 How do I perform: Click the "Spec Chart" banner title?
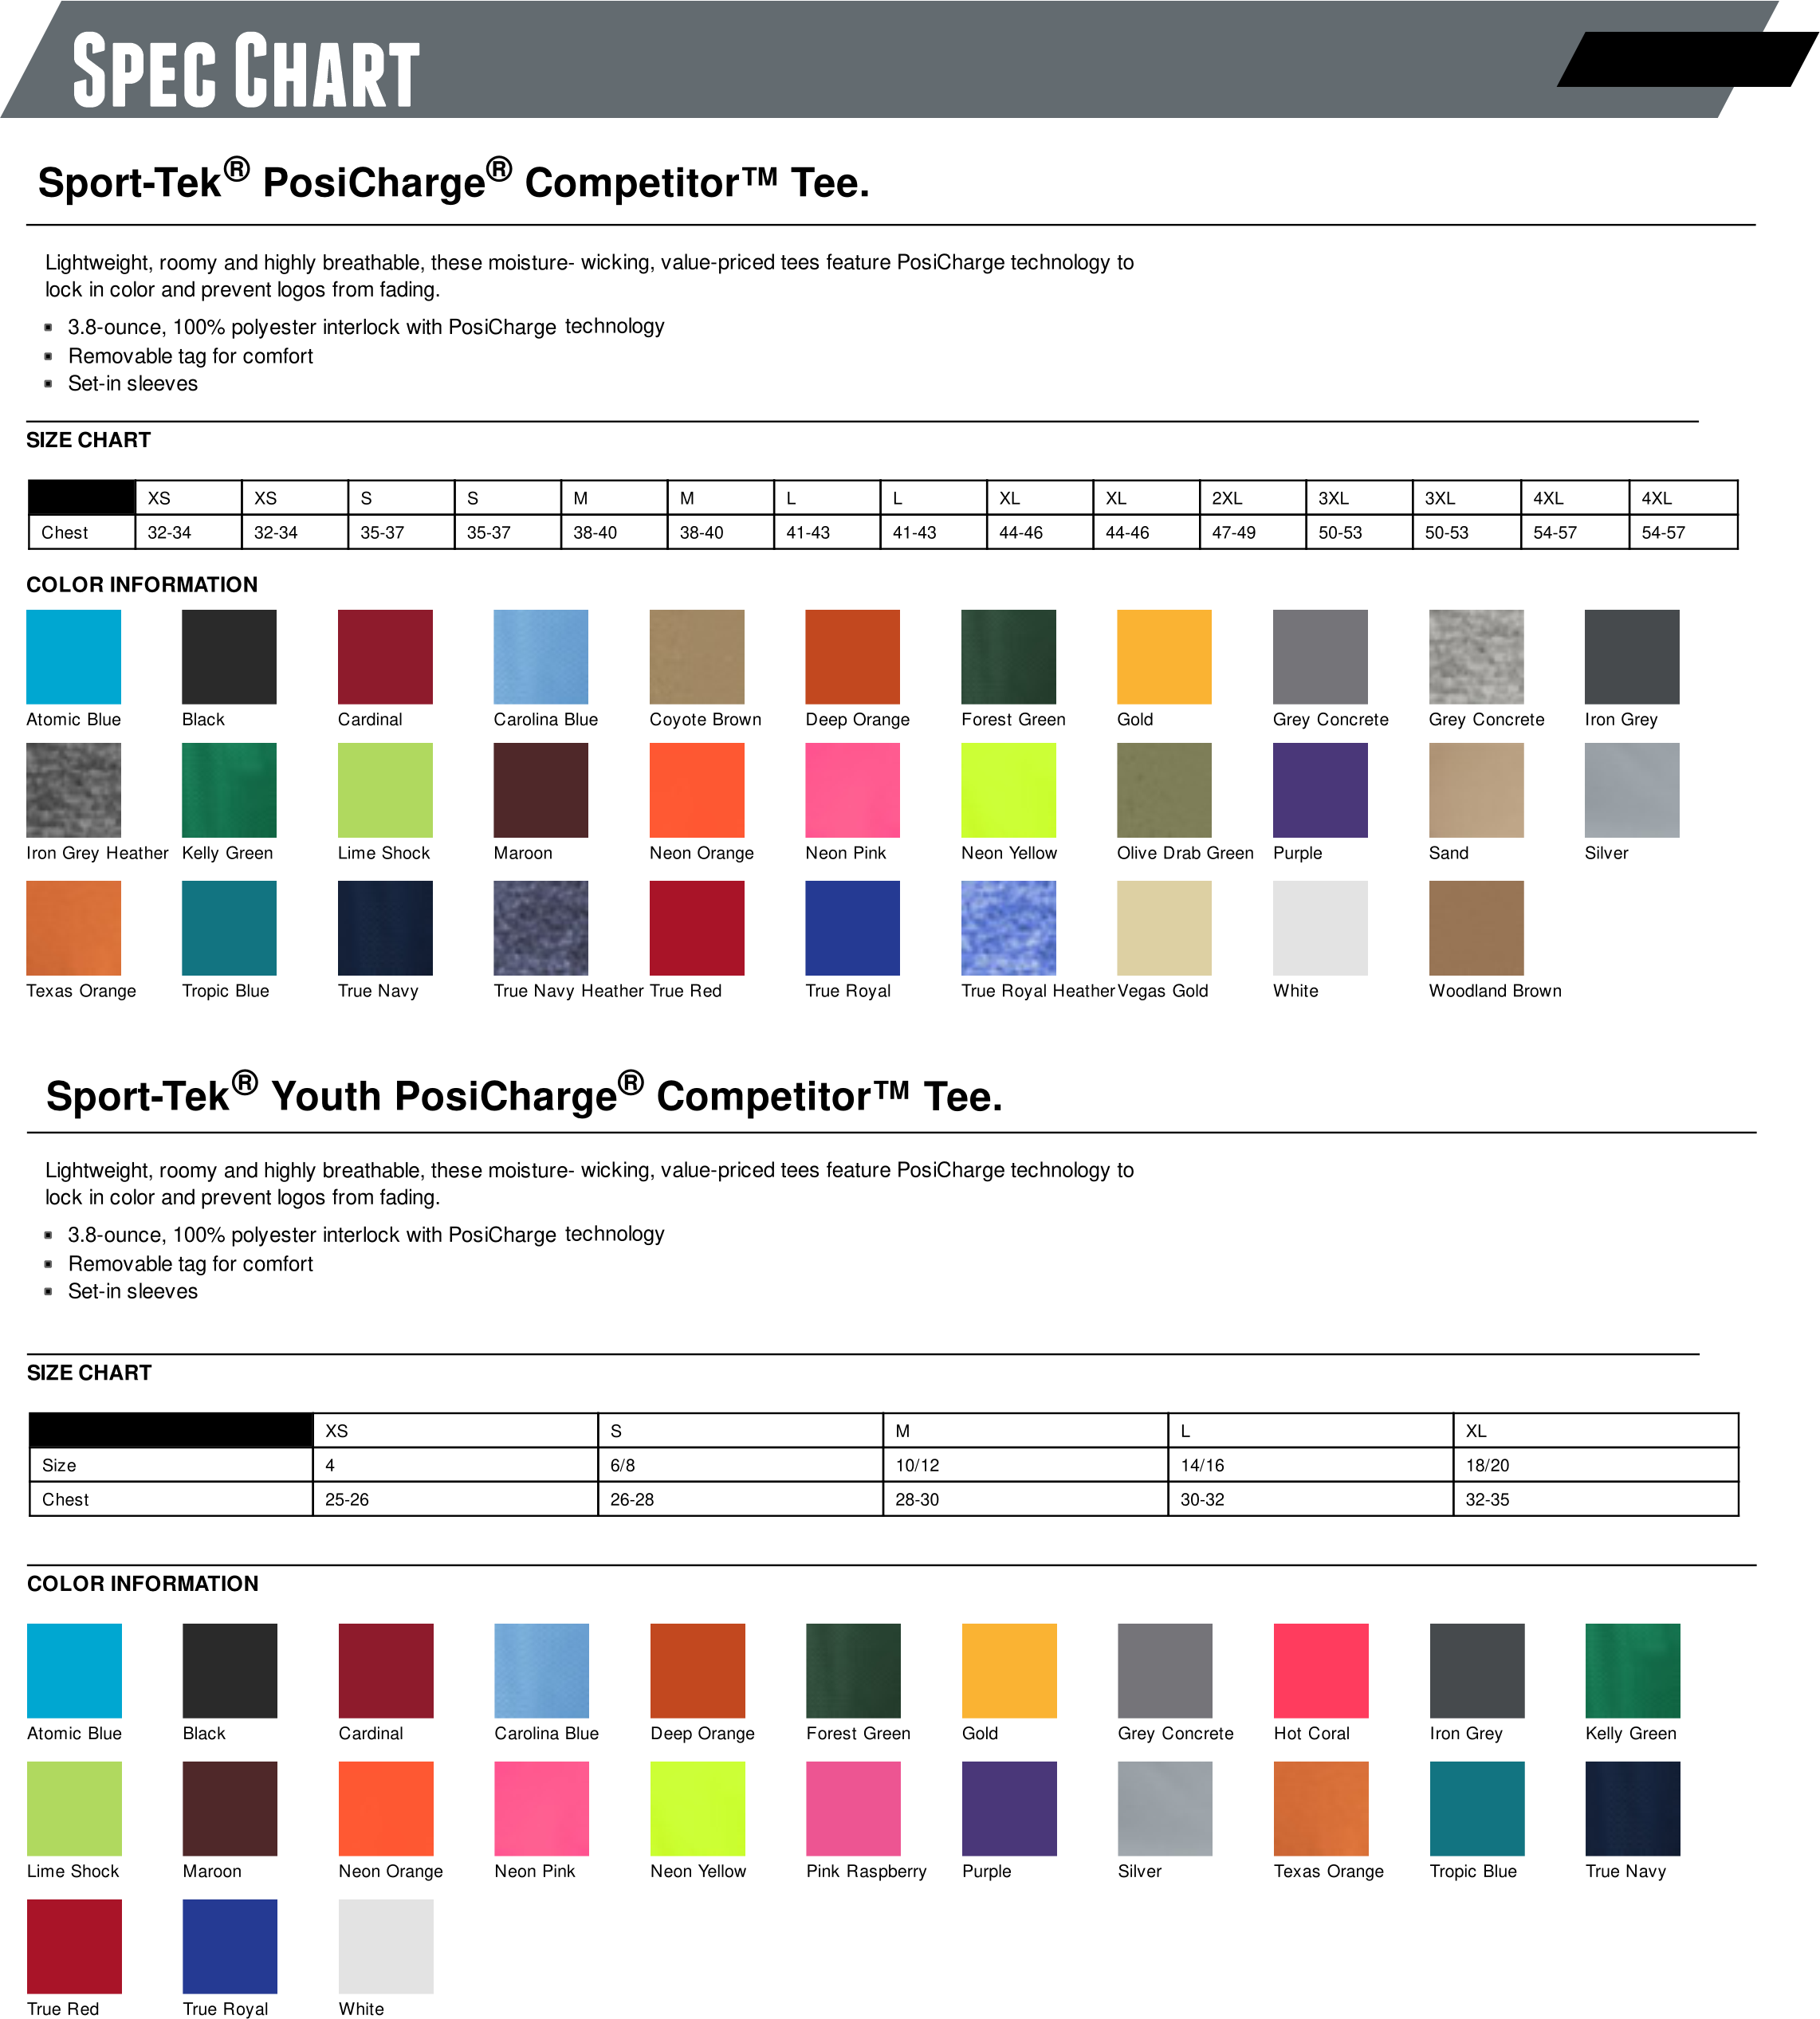pyautogui.click(x=246, y=70)
